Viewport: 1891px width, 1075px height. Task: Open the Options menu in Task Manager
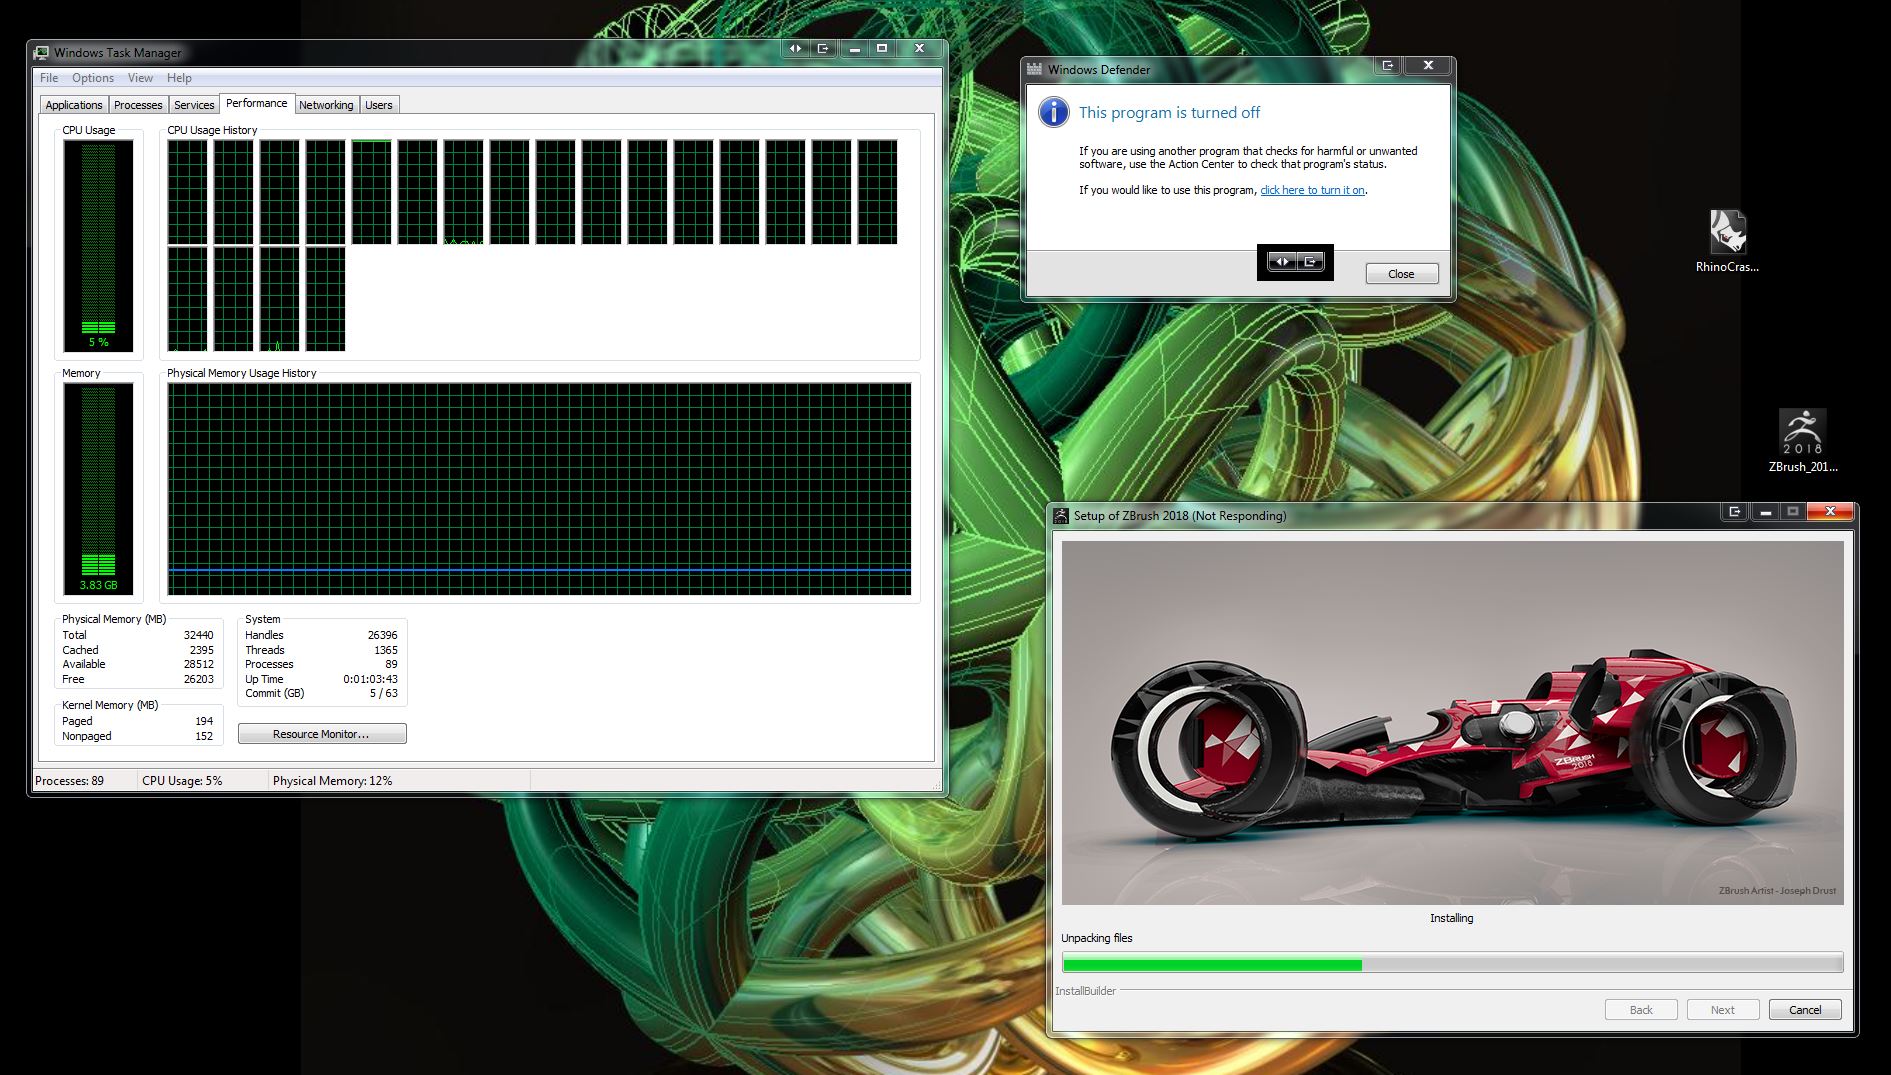[93, 78]
